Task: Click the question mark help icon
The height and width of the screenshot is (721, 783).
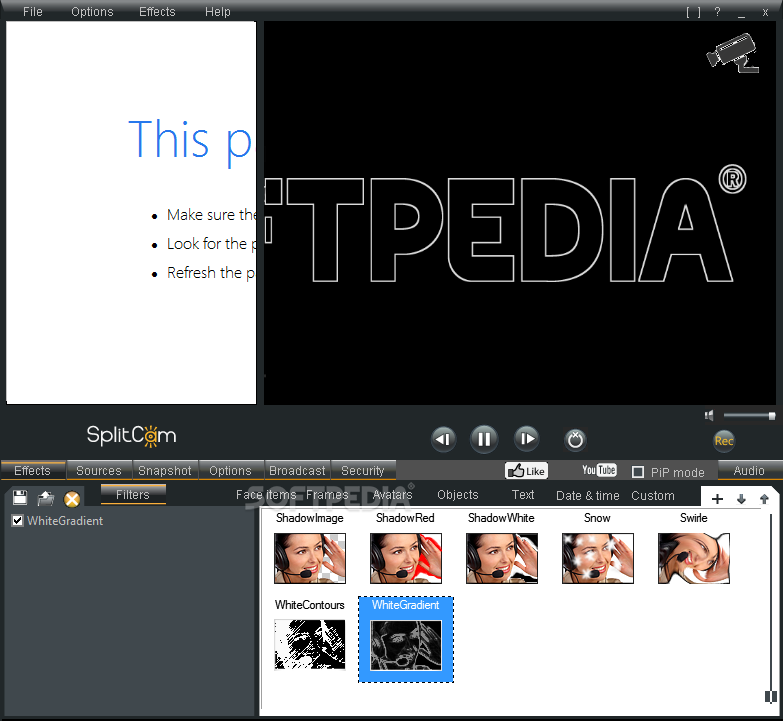Action: click(x=718, y=11)
